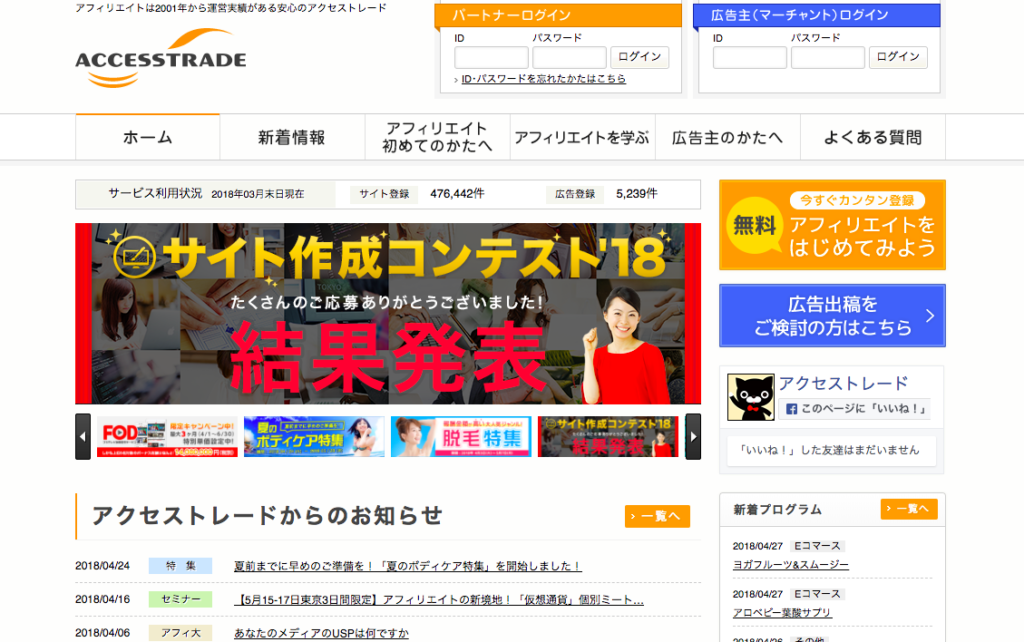
Task: Select the FOD campaign thumbnail
Action: (x=167, y=436)
